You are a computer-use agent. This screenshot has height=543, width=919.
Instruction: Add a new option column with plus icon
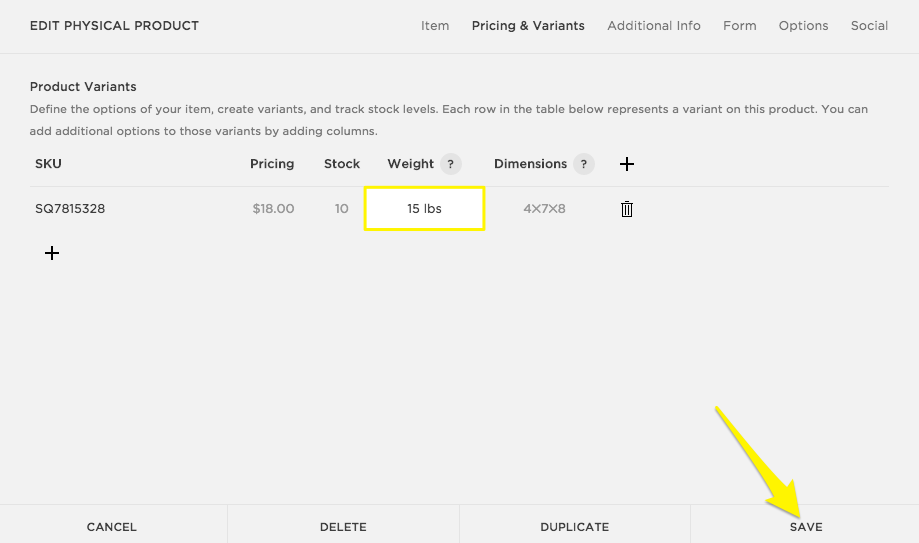pos(627,164)
